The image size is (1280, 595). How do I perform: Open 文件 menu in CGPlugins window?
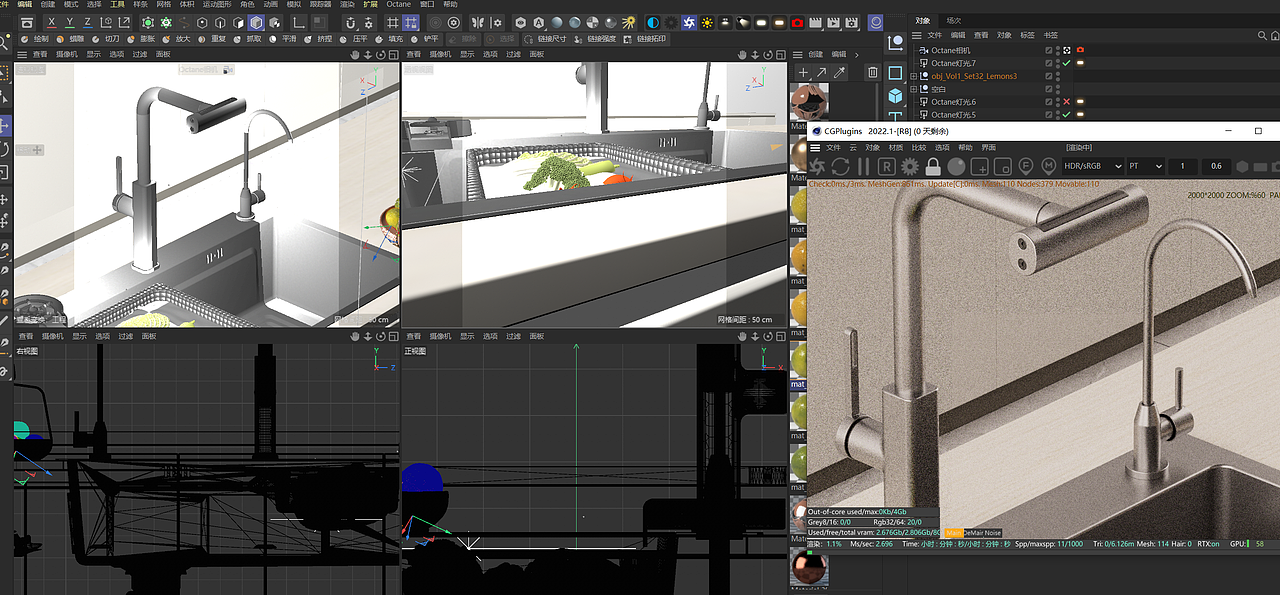click(836, 147)
